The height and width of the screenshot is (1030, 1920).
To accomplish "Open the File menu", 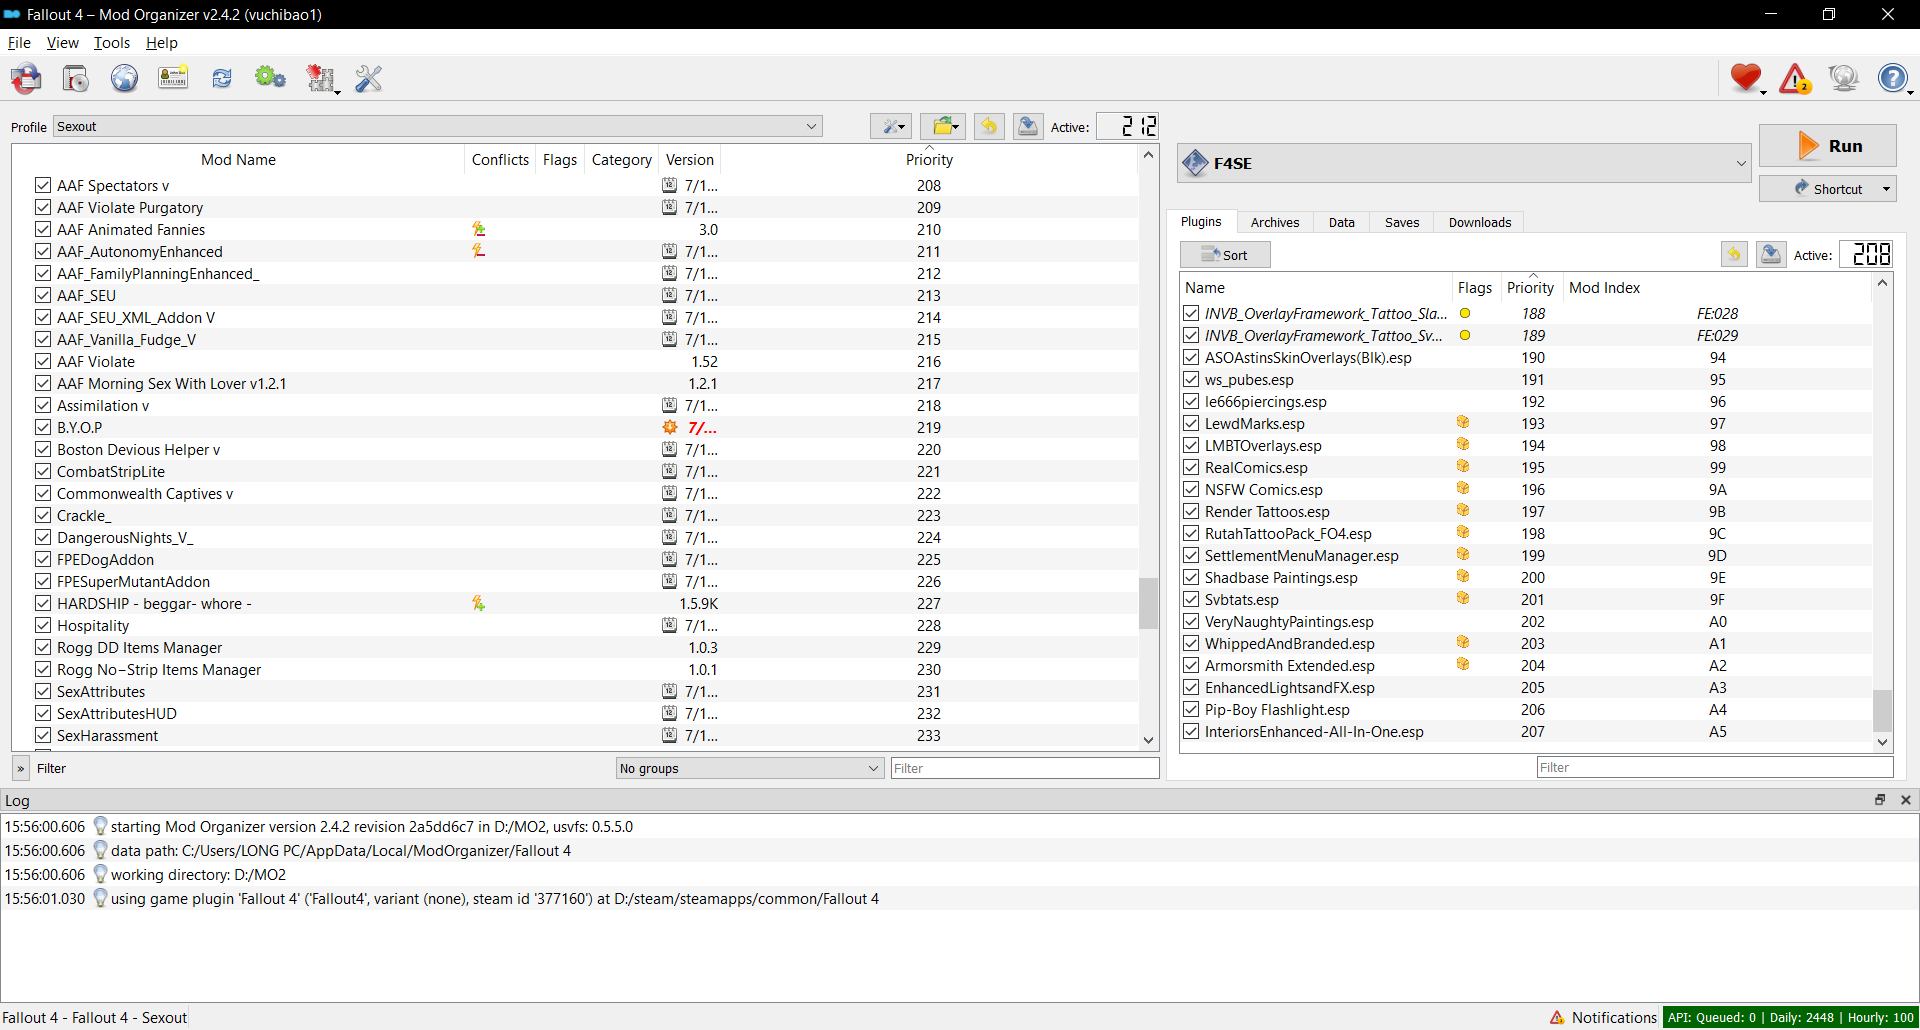I will tap(19, 43).
